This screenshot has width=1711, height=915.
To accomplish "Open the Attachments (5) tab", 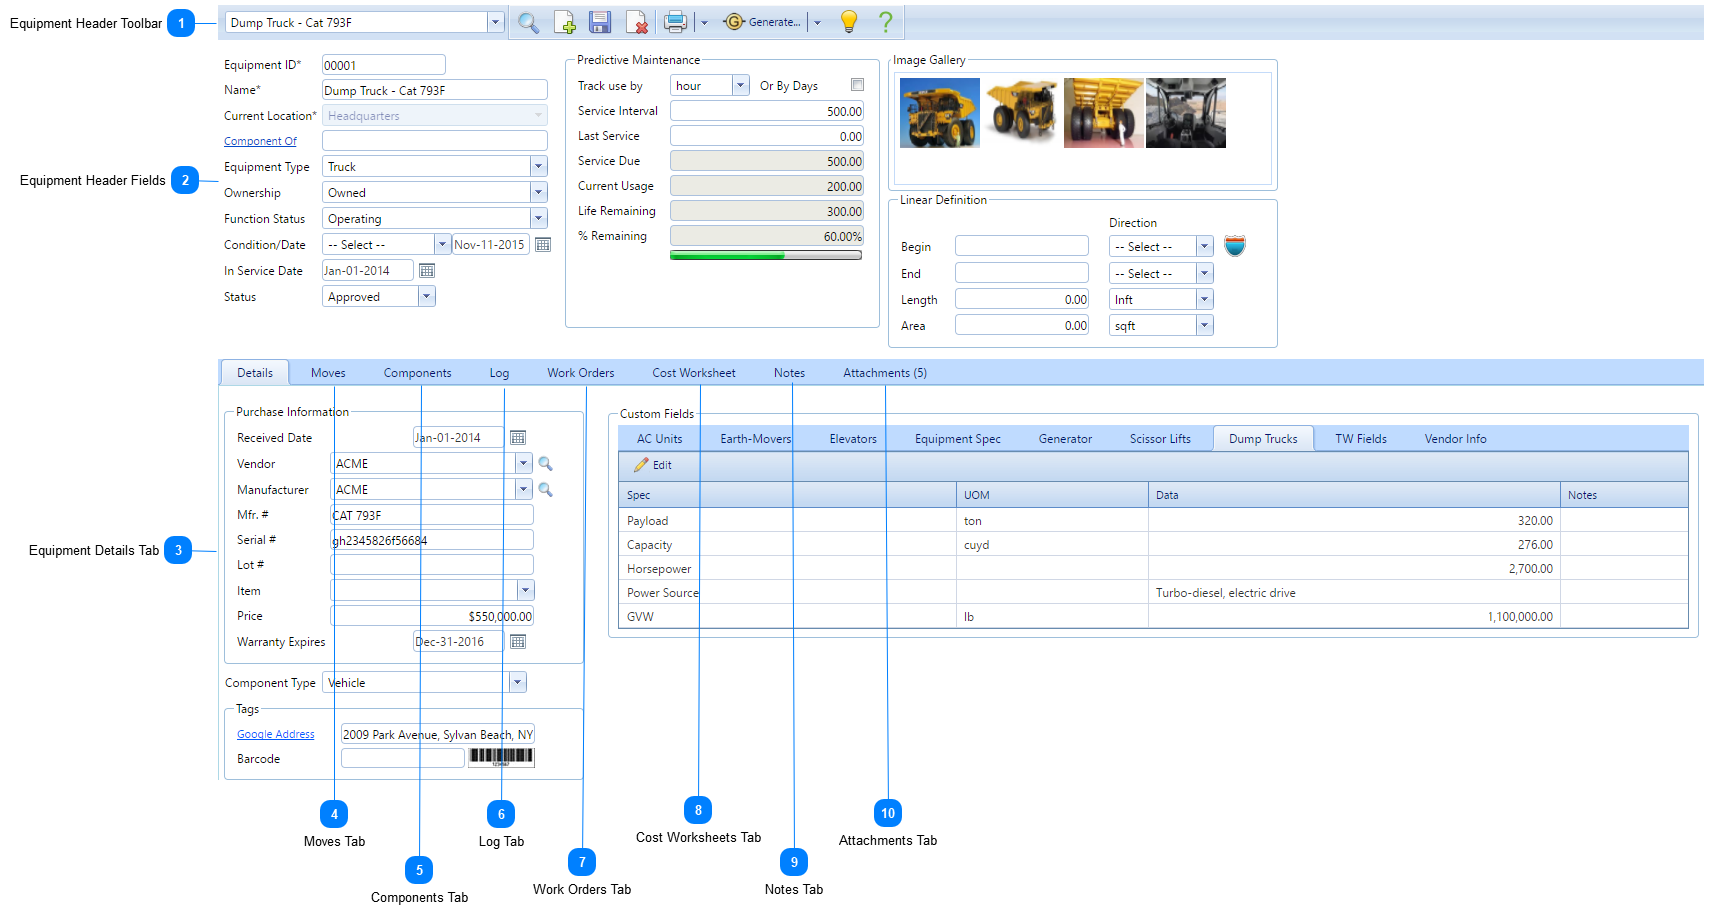I will pos(885,373).
